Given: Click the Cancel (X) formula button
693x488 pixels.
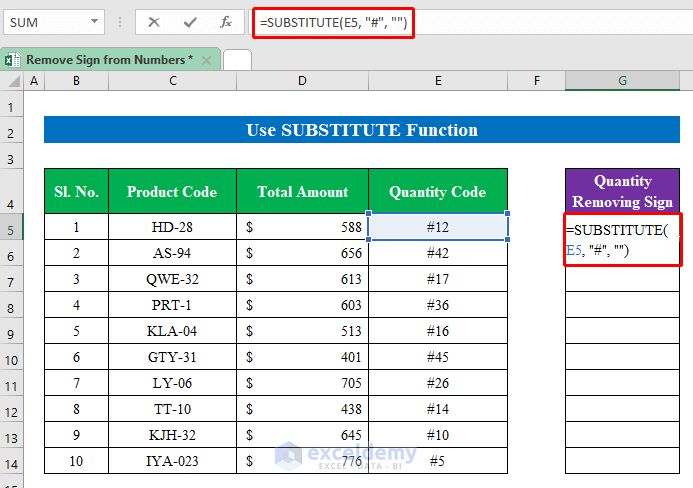Looking at the screenshot, I should click(154, 22).
